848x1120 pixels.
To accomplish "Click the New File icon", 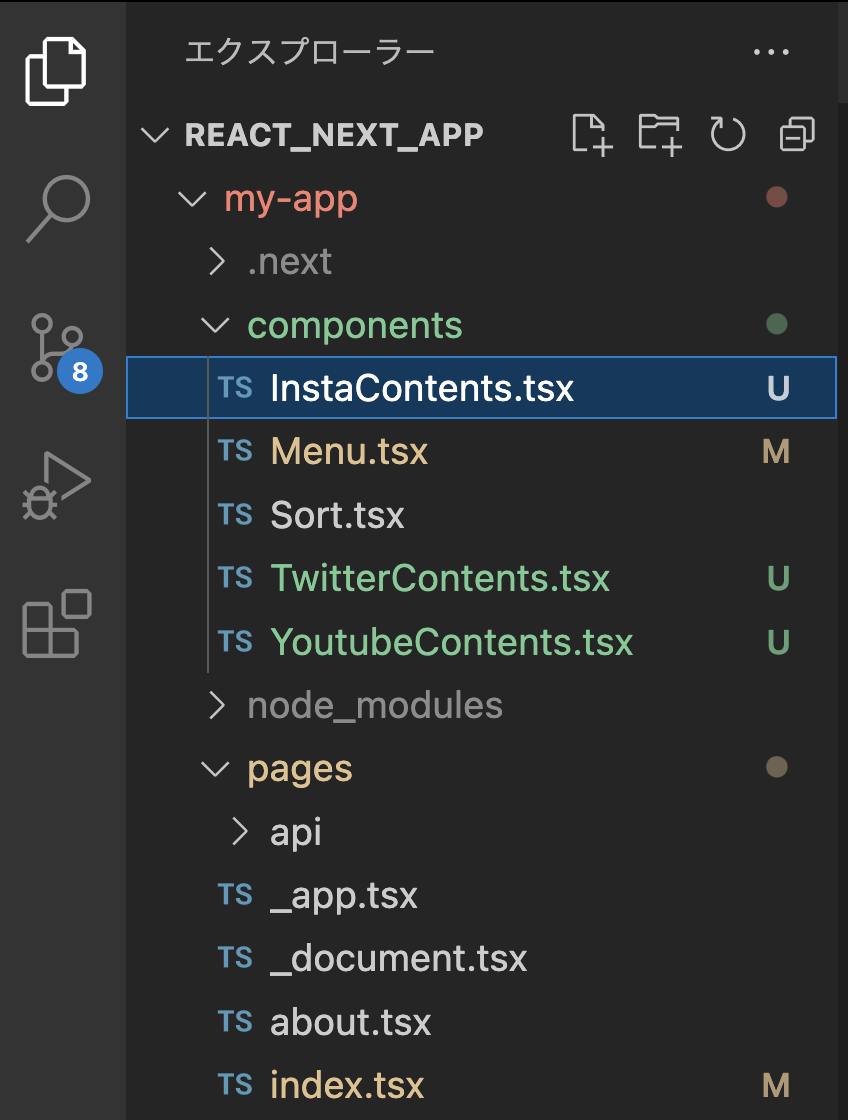I will coord(591,134).
